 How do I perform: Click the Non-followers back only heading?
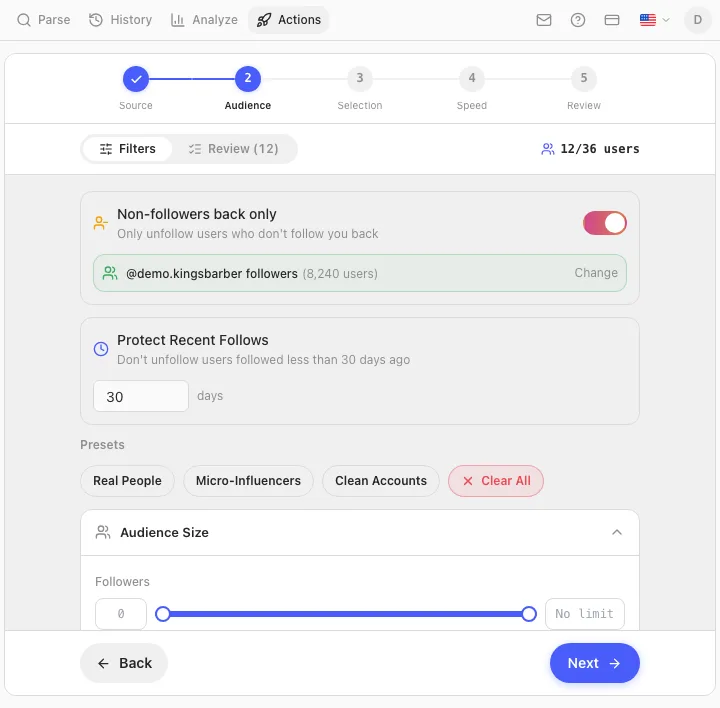point(197,214)
